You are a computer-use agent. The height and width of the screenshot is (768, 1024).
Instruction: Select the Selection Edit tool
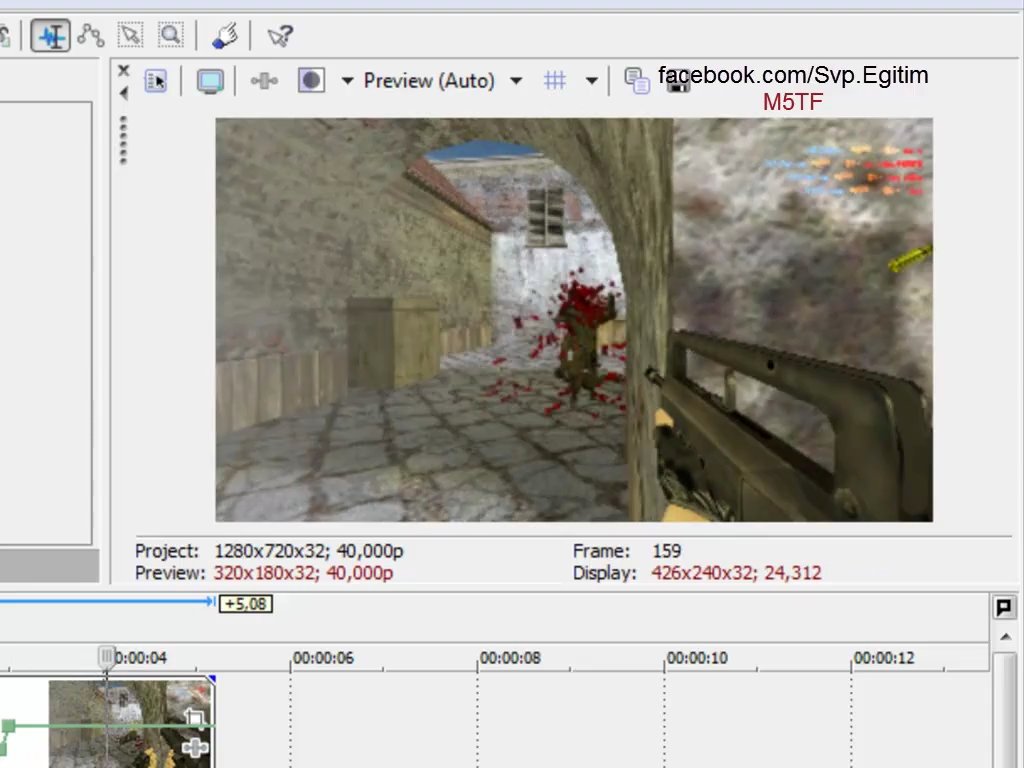point(130,35)
